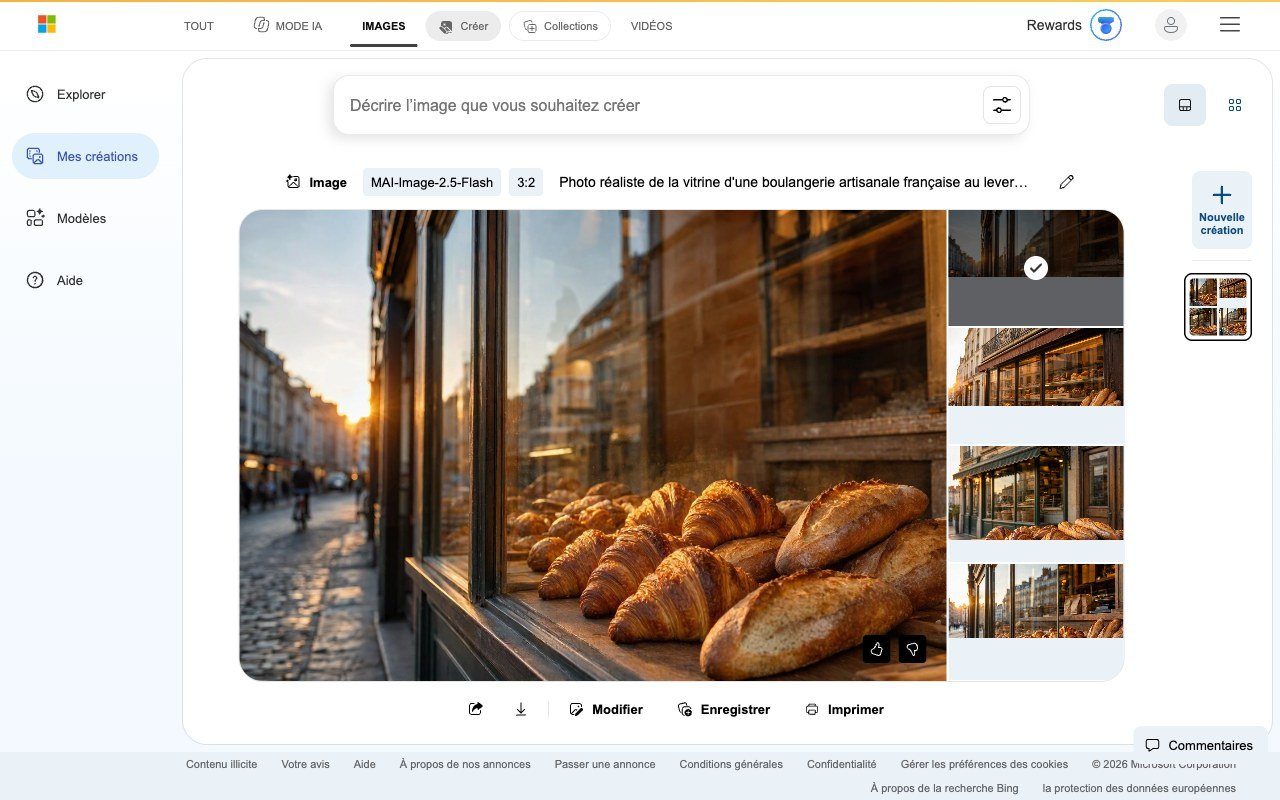This screenshot has height=800, width=1280.
Task: Open the creation history thumbnail under Nouvelle création
Action: (1218, 307)
